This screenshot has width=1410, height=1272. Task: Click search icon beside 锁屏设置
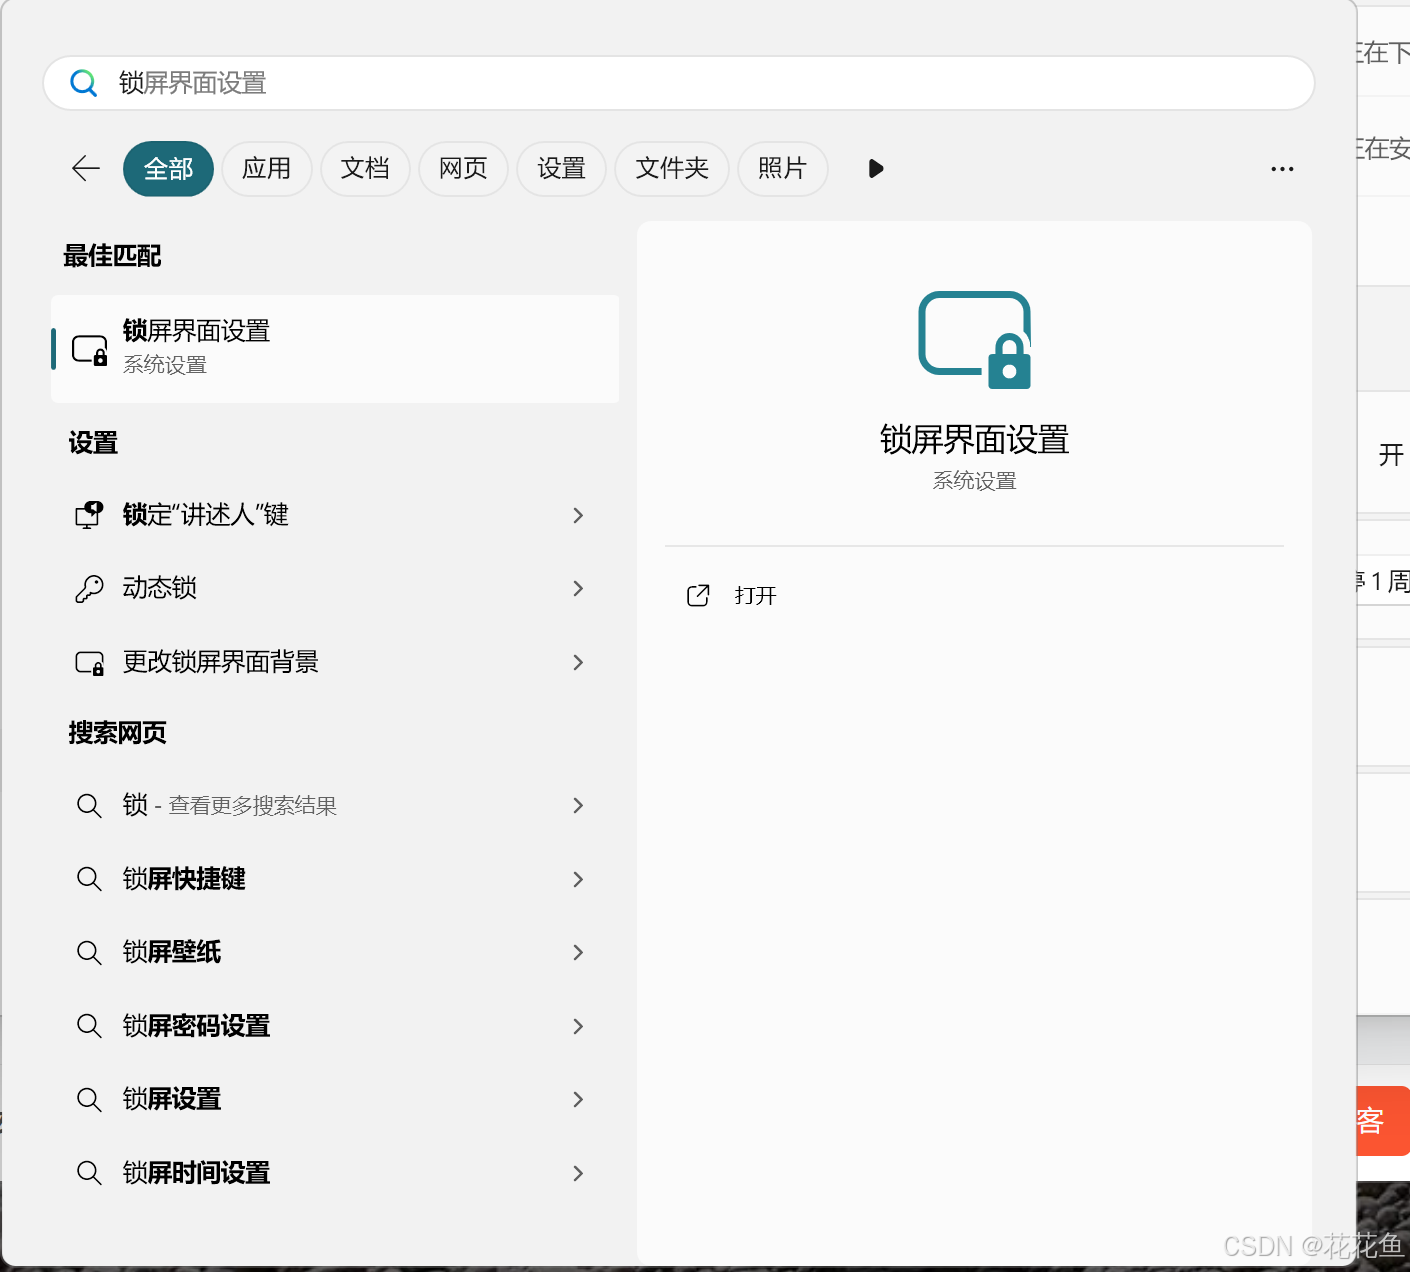89,1099
